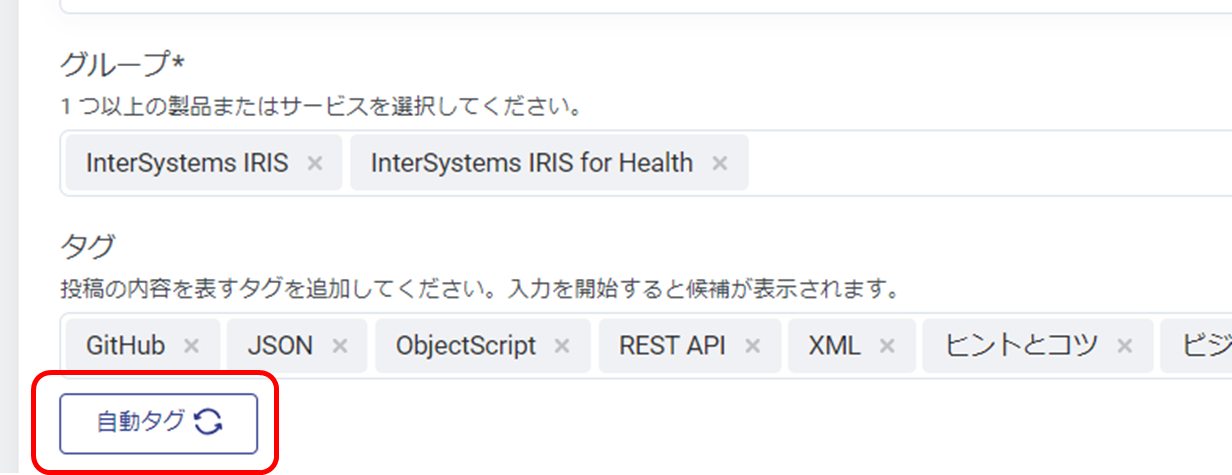Remove the InterSystems IRIS group chip
This screenshot has width=1232, height=475.
pos(315,163)
